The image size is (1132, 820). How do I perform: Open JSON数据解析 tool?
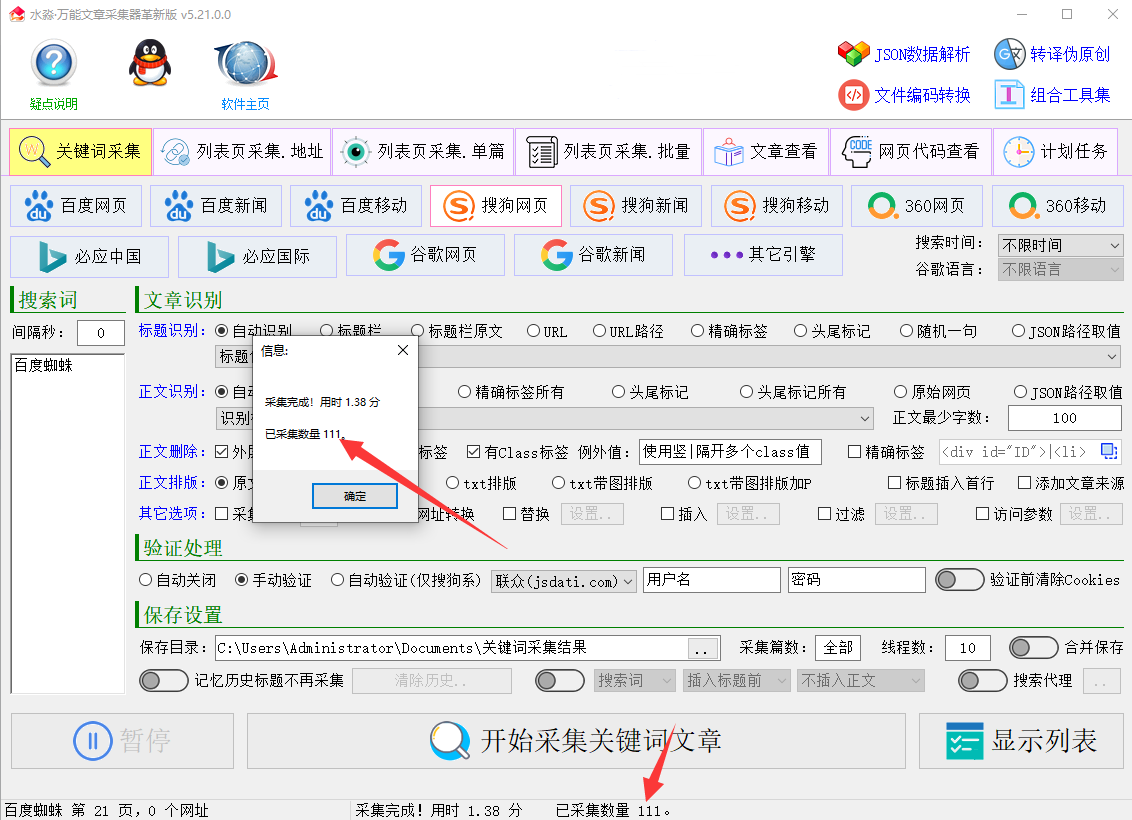click(904, 54)
